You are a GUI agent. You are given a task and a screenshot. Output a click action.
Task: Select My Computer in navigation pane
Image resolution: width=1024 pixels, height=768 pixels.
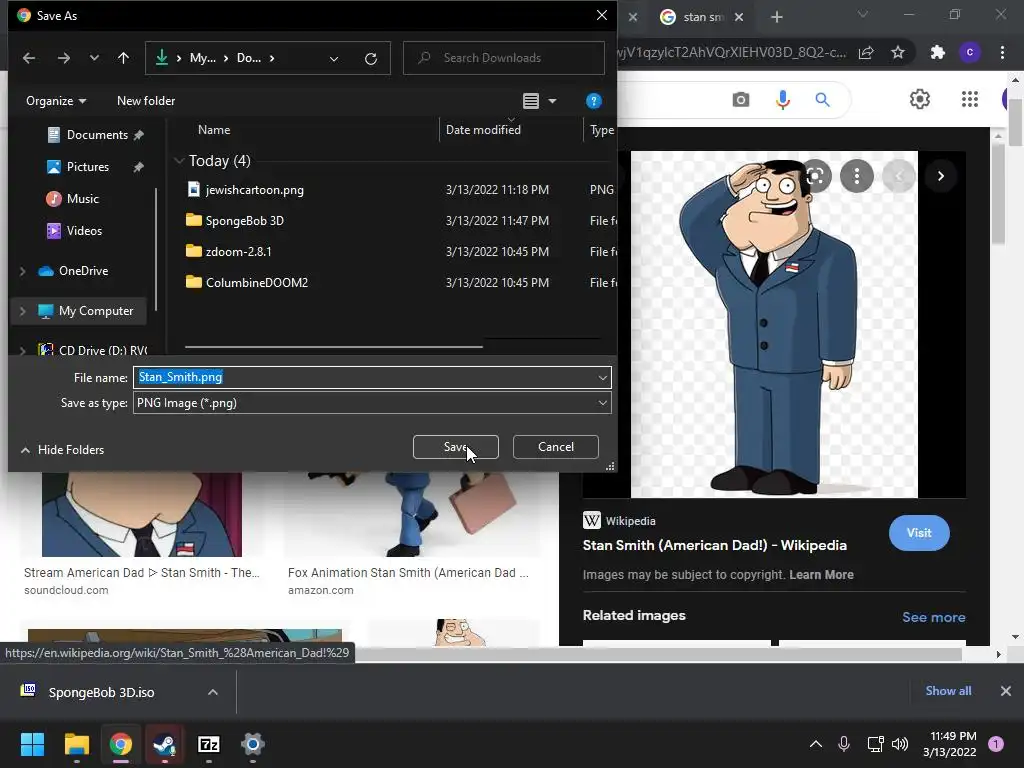(95, 311)
